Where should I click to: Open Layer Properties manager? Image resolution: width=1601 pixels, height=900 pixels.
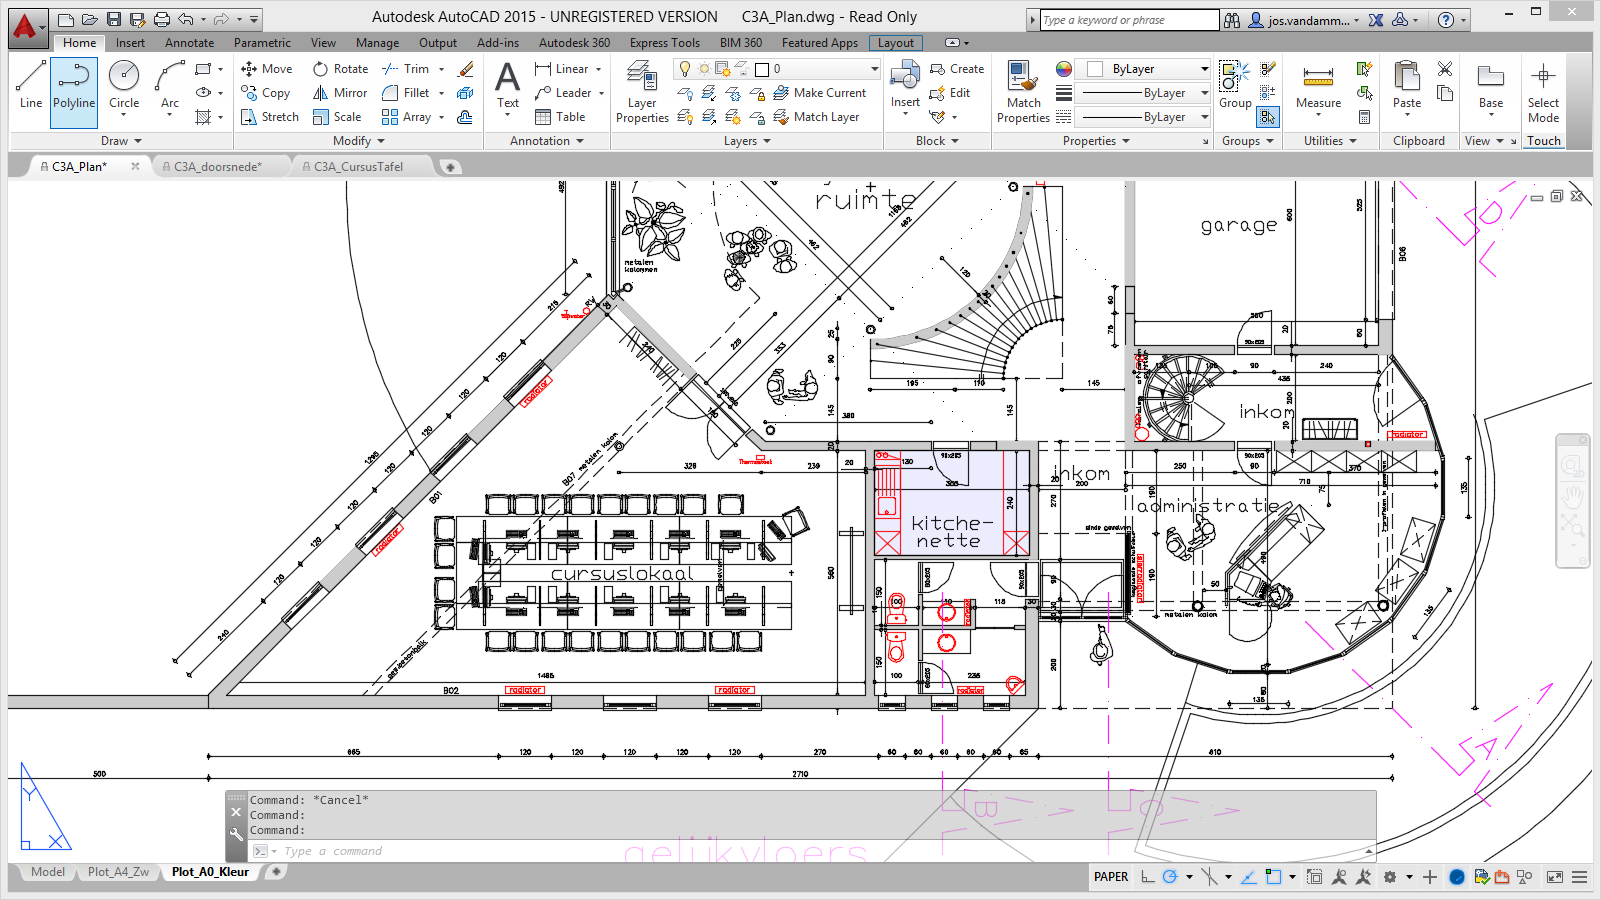642,92
